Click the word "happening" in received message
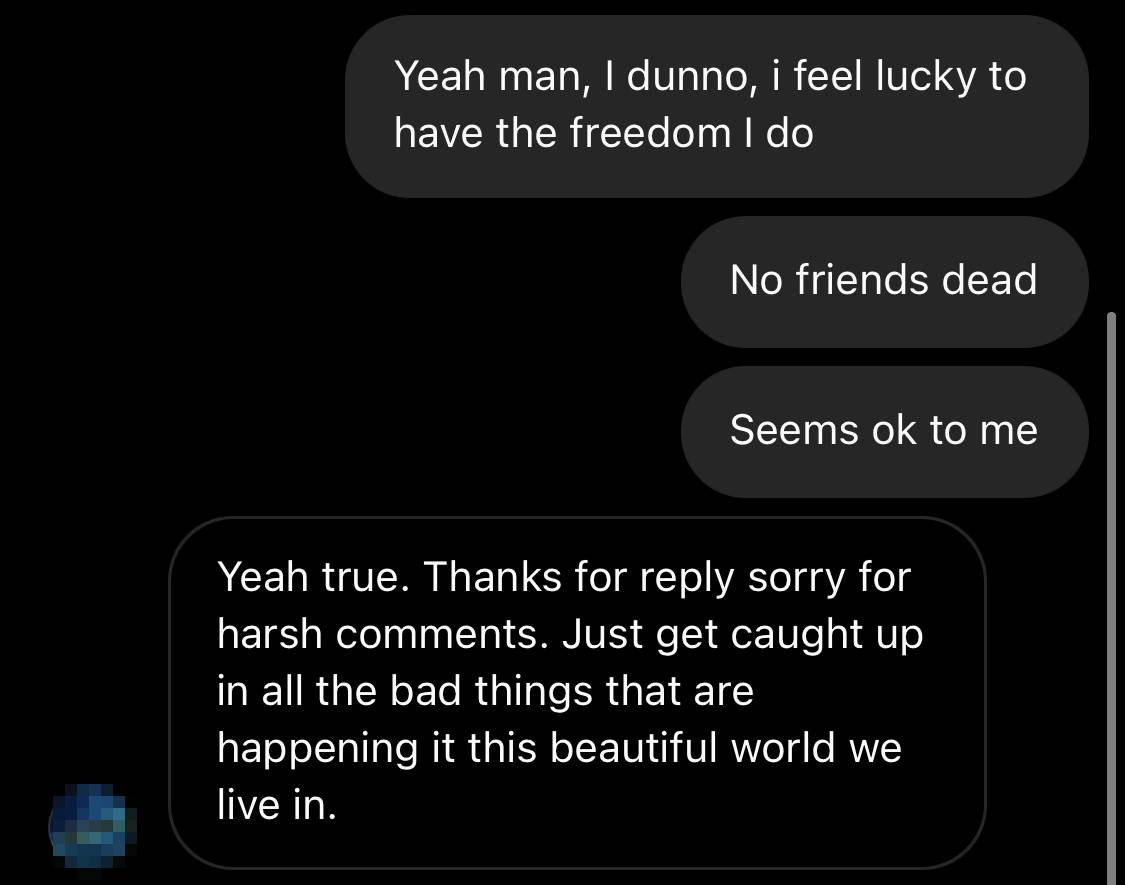Image resolution: width=1125 pixels, height=885 pixels. [x=317, y=750]
